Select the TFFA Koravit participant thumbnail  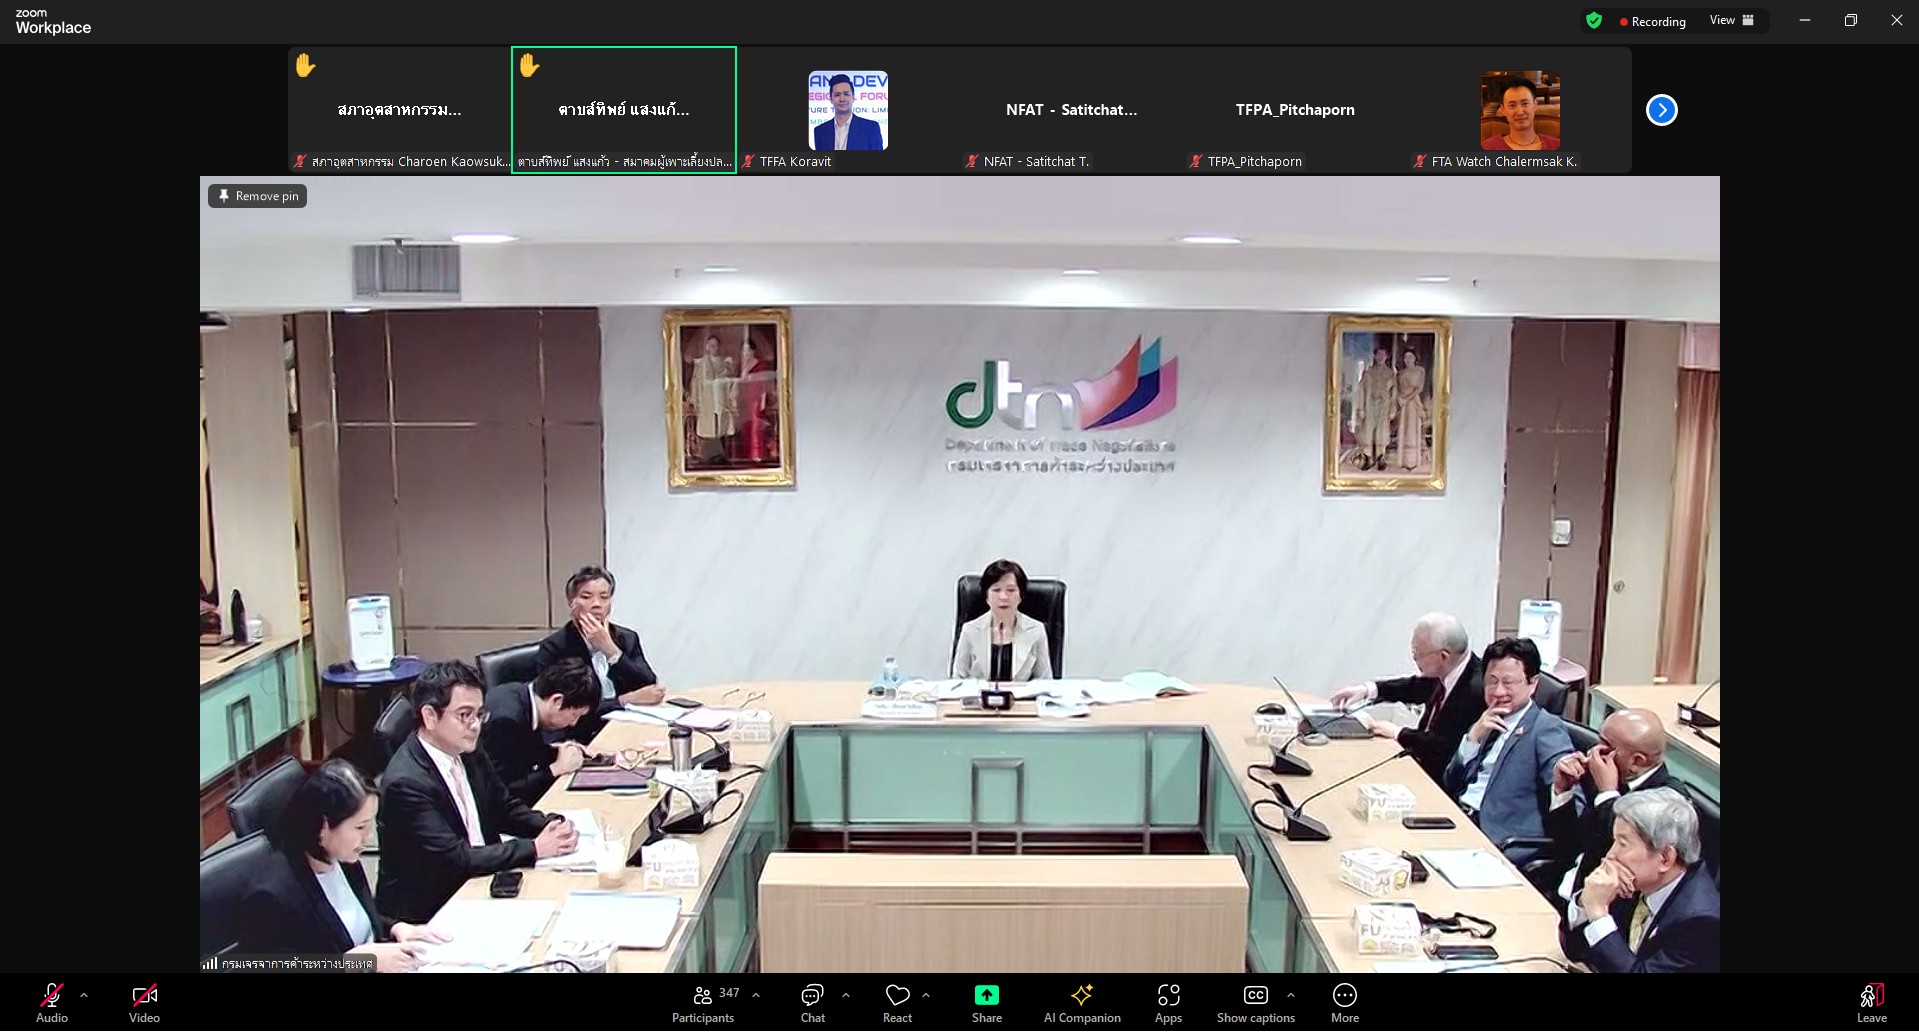coord(848,111)
